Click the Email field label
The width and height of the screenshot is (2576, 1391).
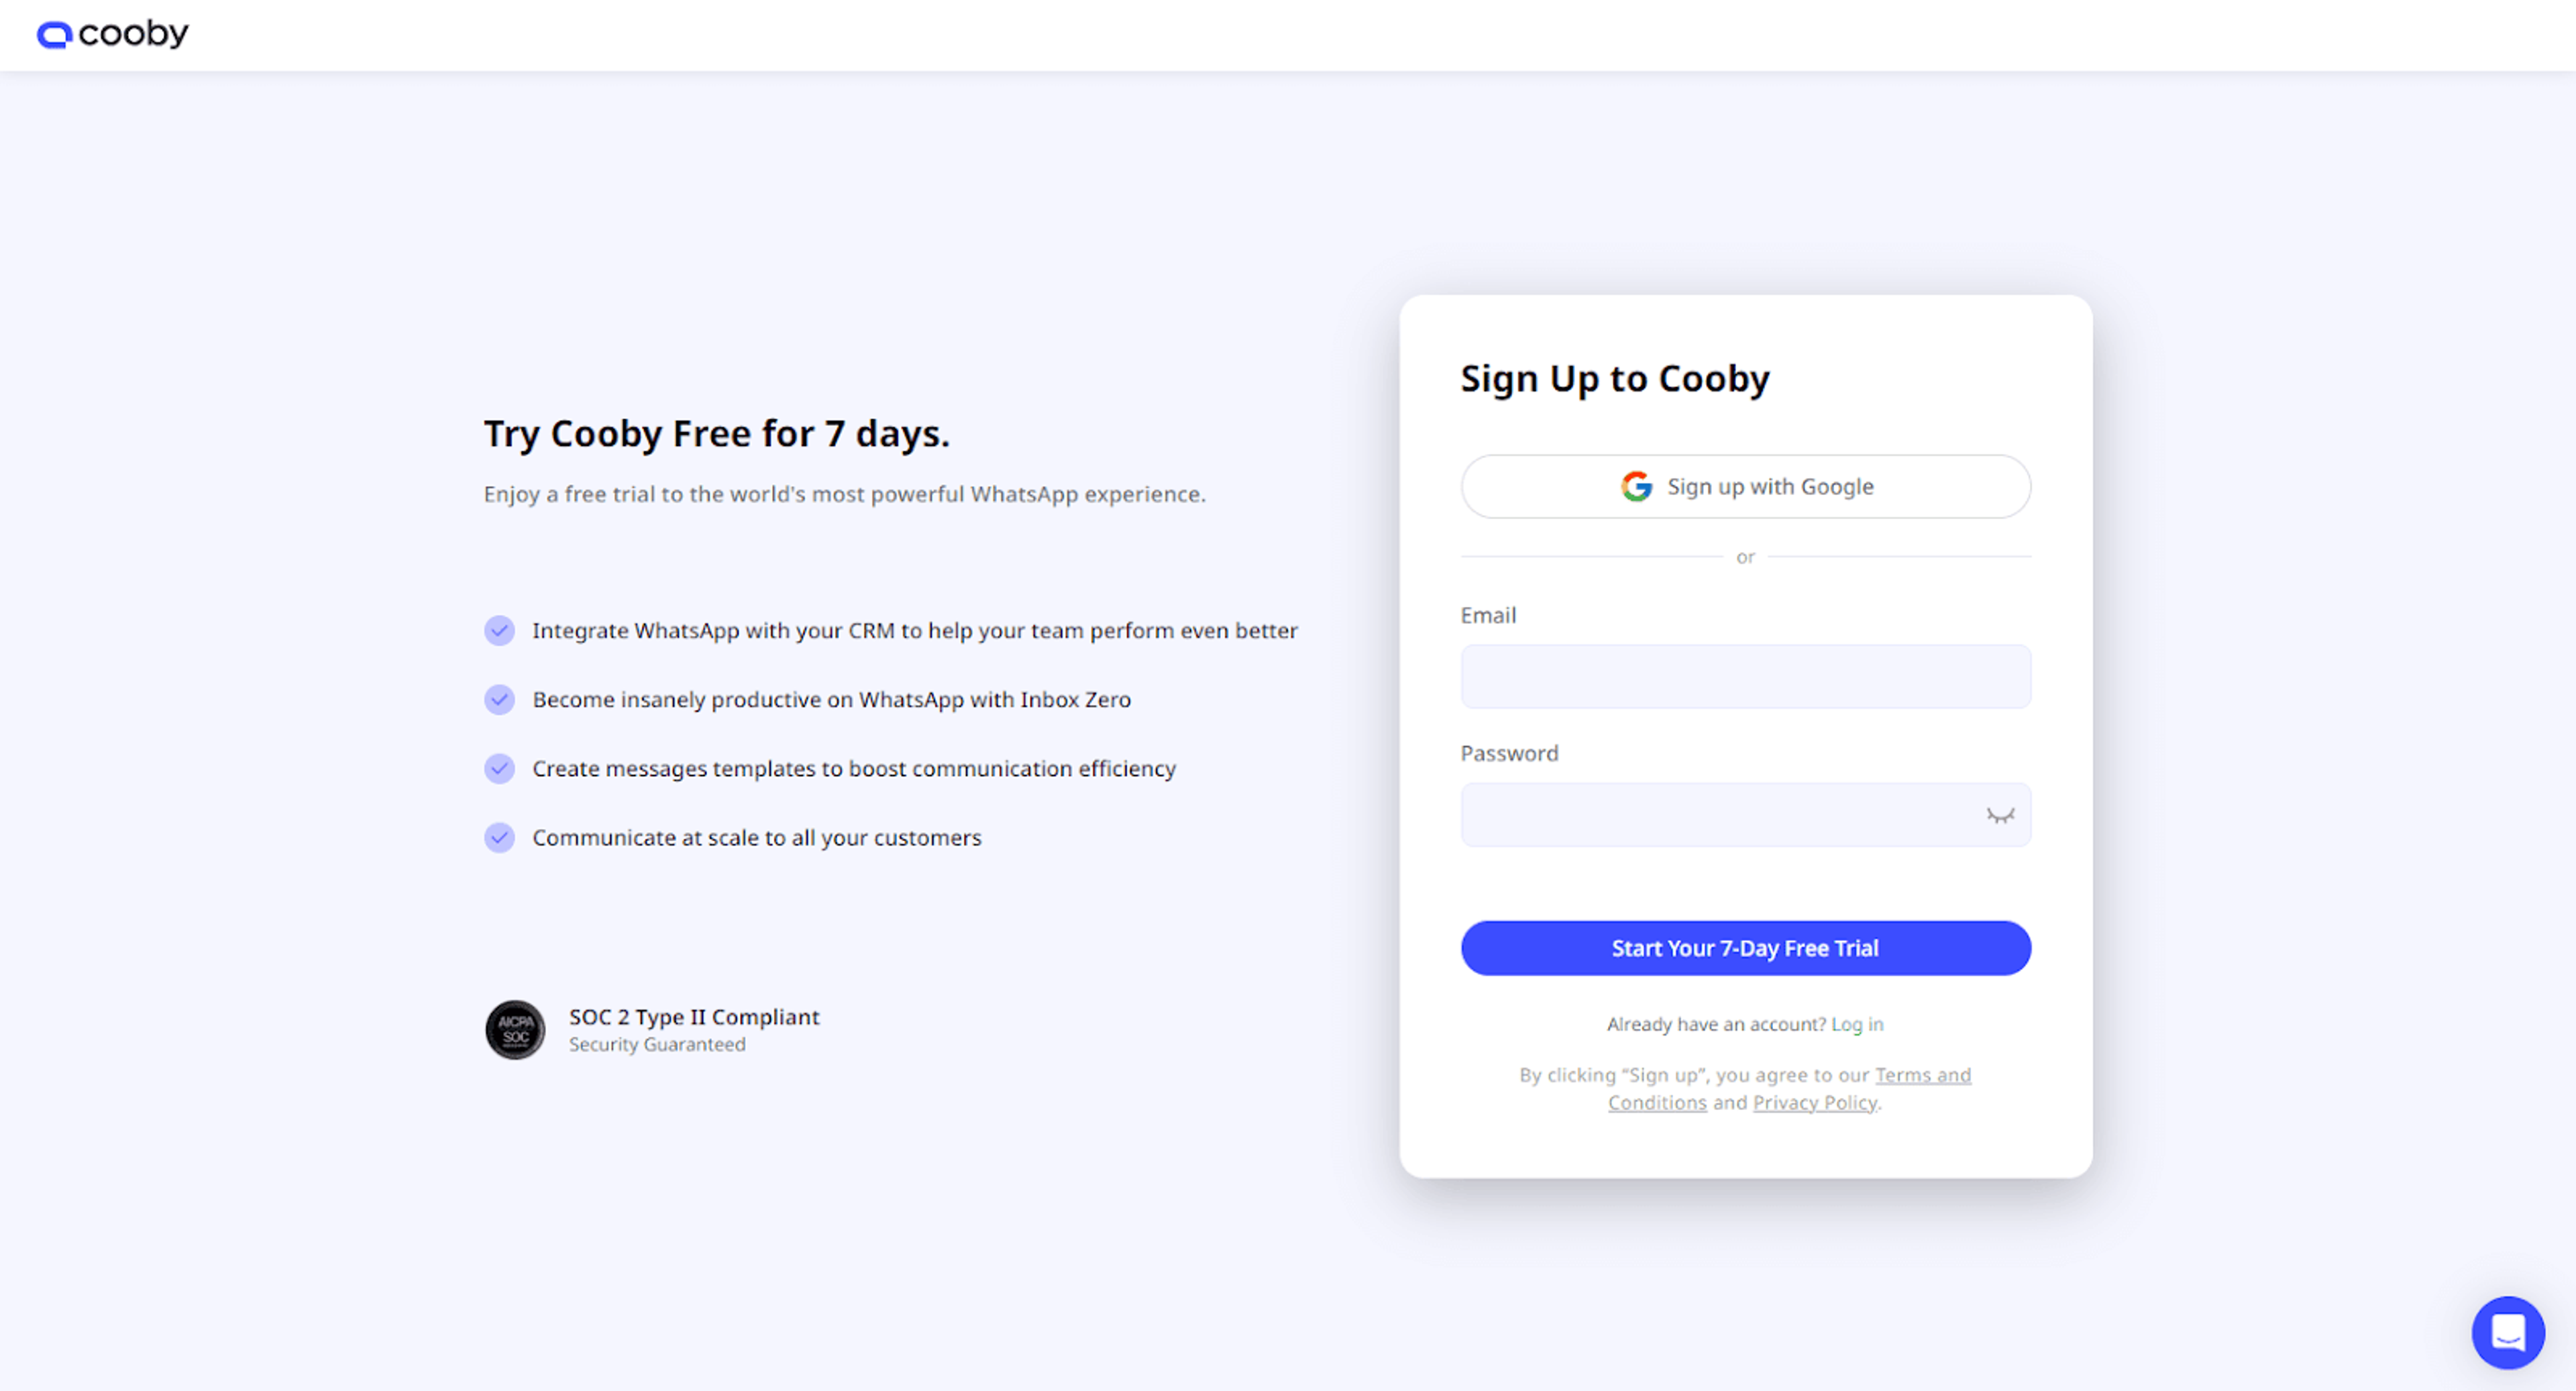[x=1488, y=616]
